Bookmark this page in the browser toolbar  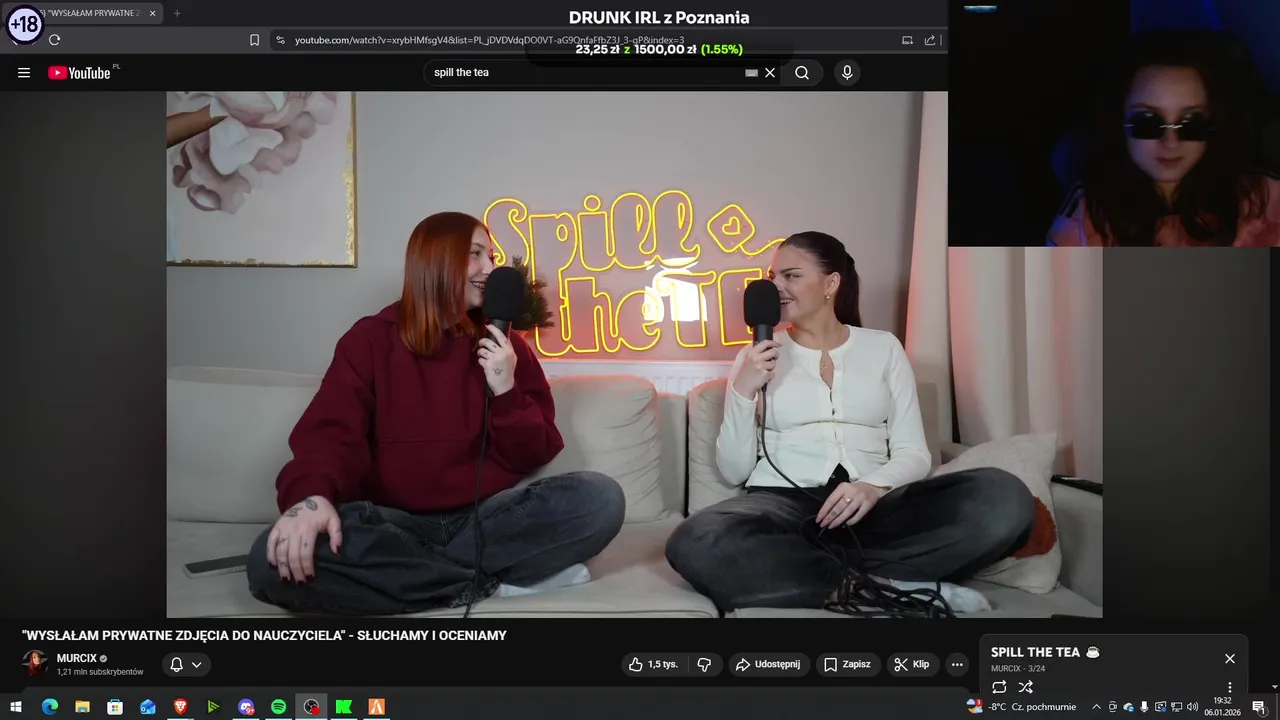point(254,40)
